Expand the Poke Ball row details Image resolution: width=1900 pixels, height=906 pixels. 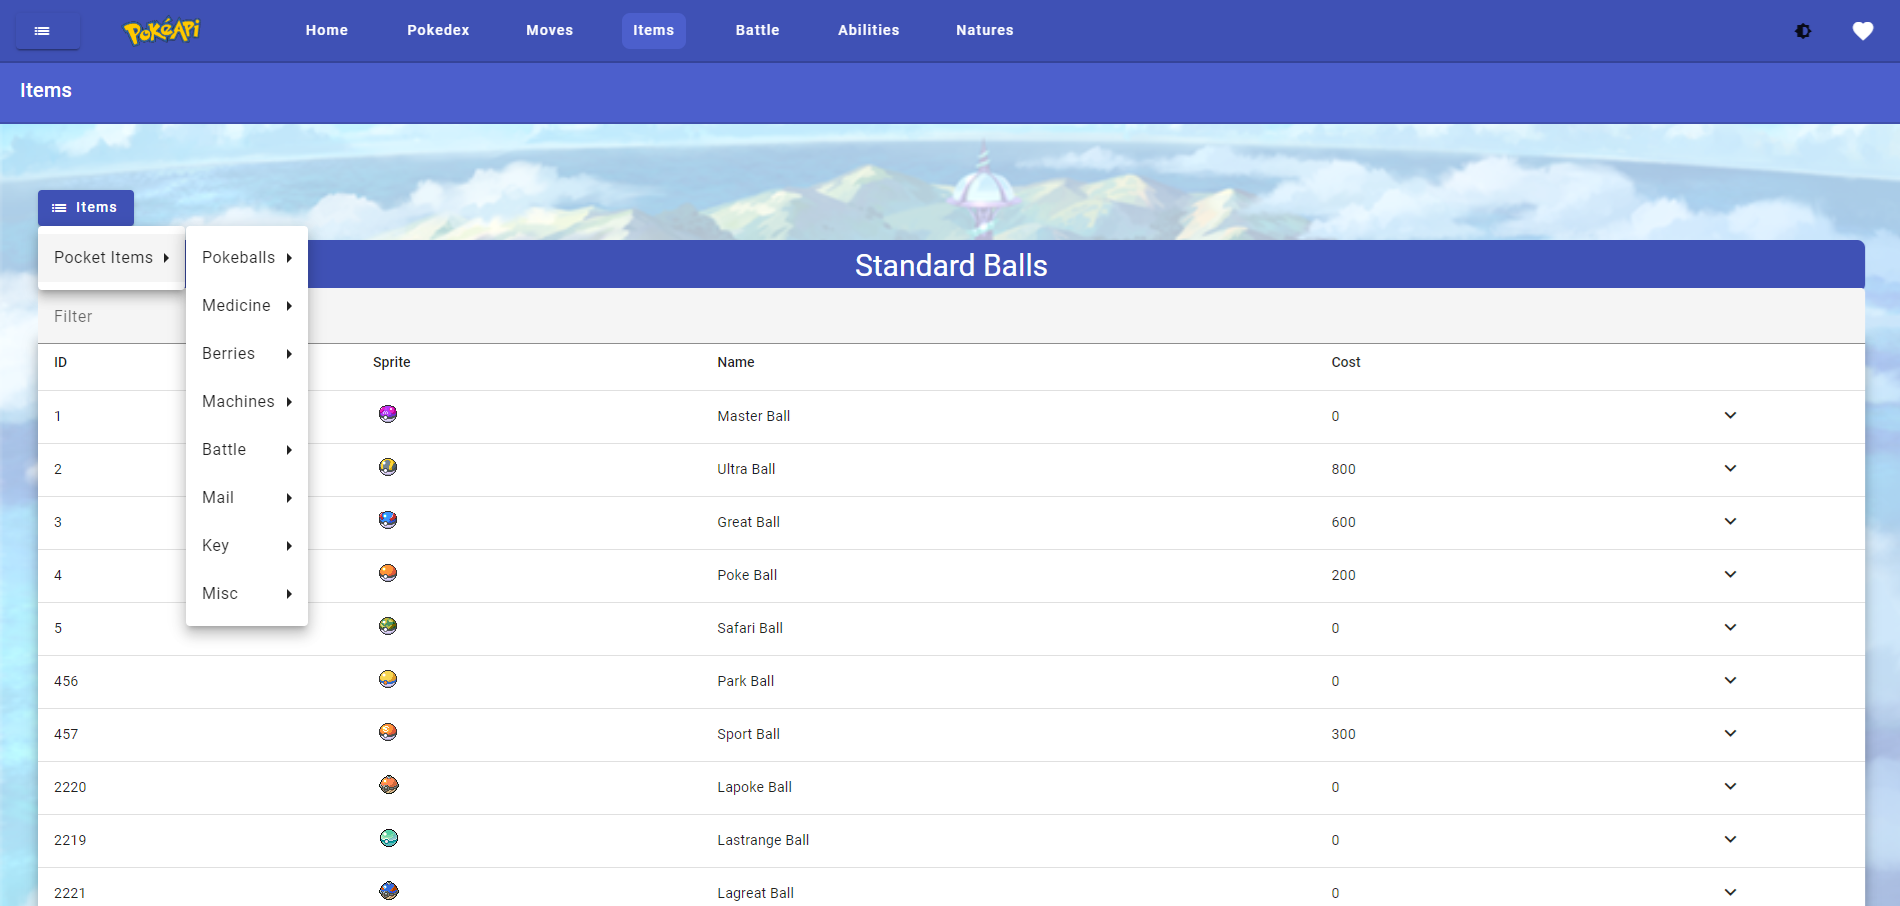pyautogui.click(x=1730, y=574)
